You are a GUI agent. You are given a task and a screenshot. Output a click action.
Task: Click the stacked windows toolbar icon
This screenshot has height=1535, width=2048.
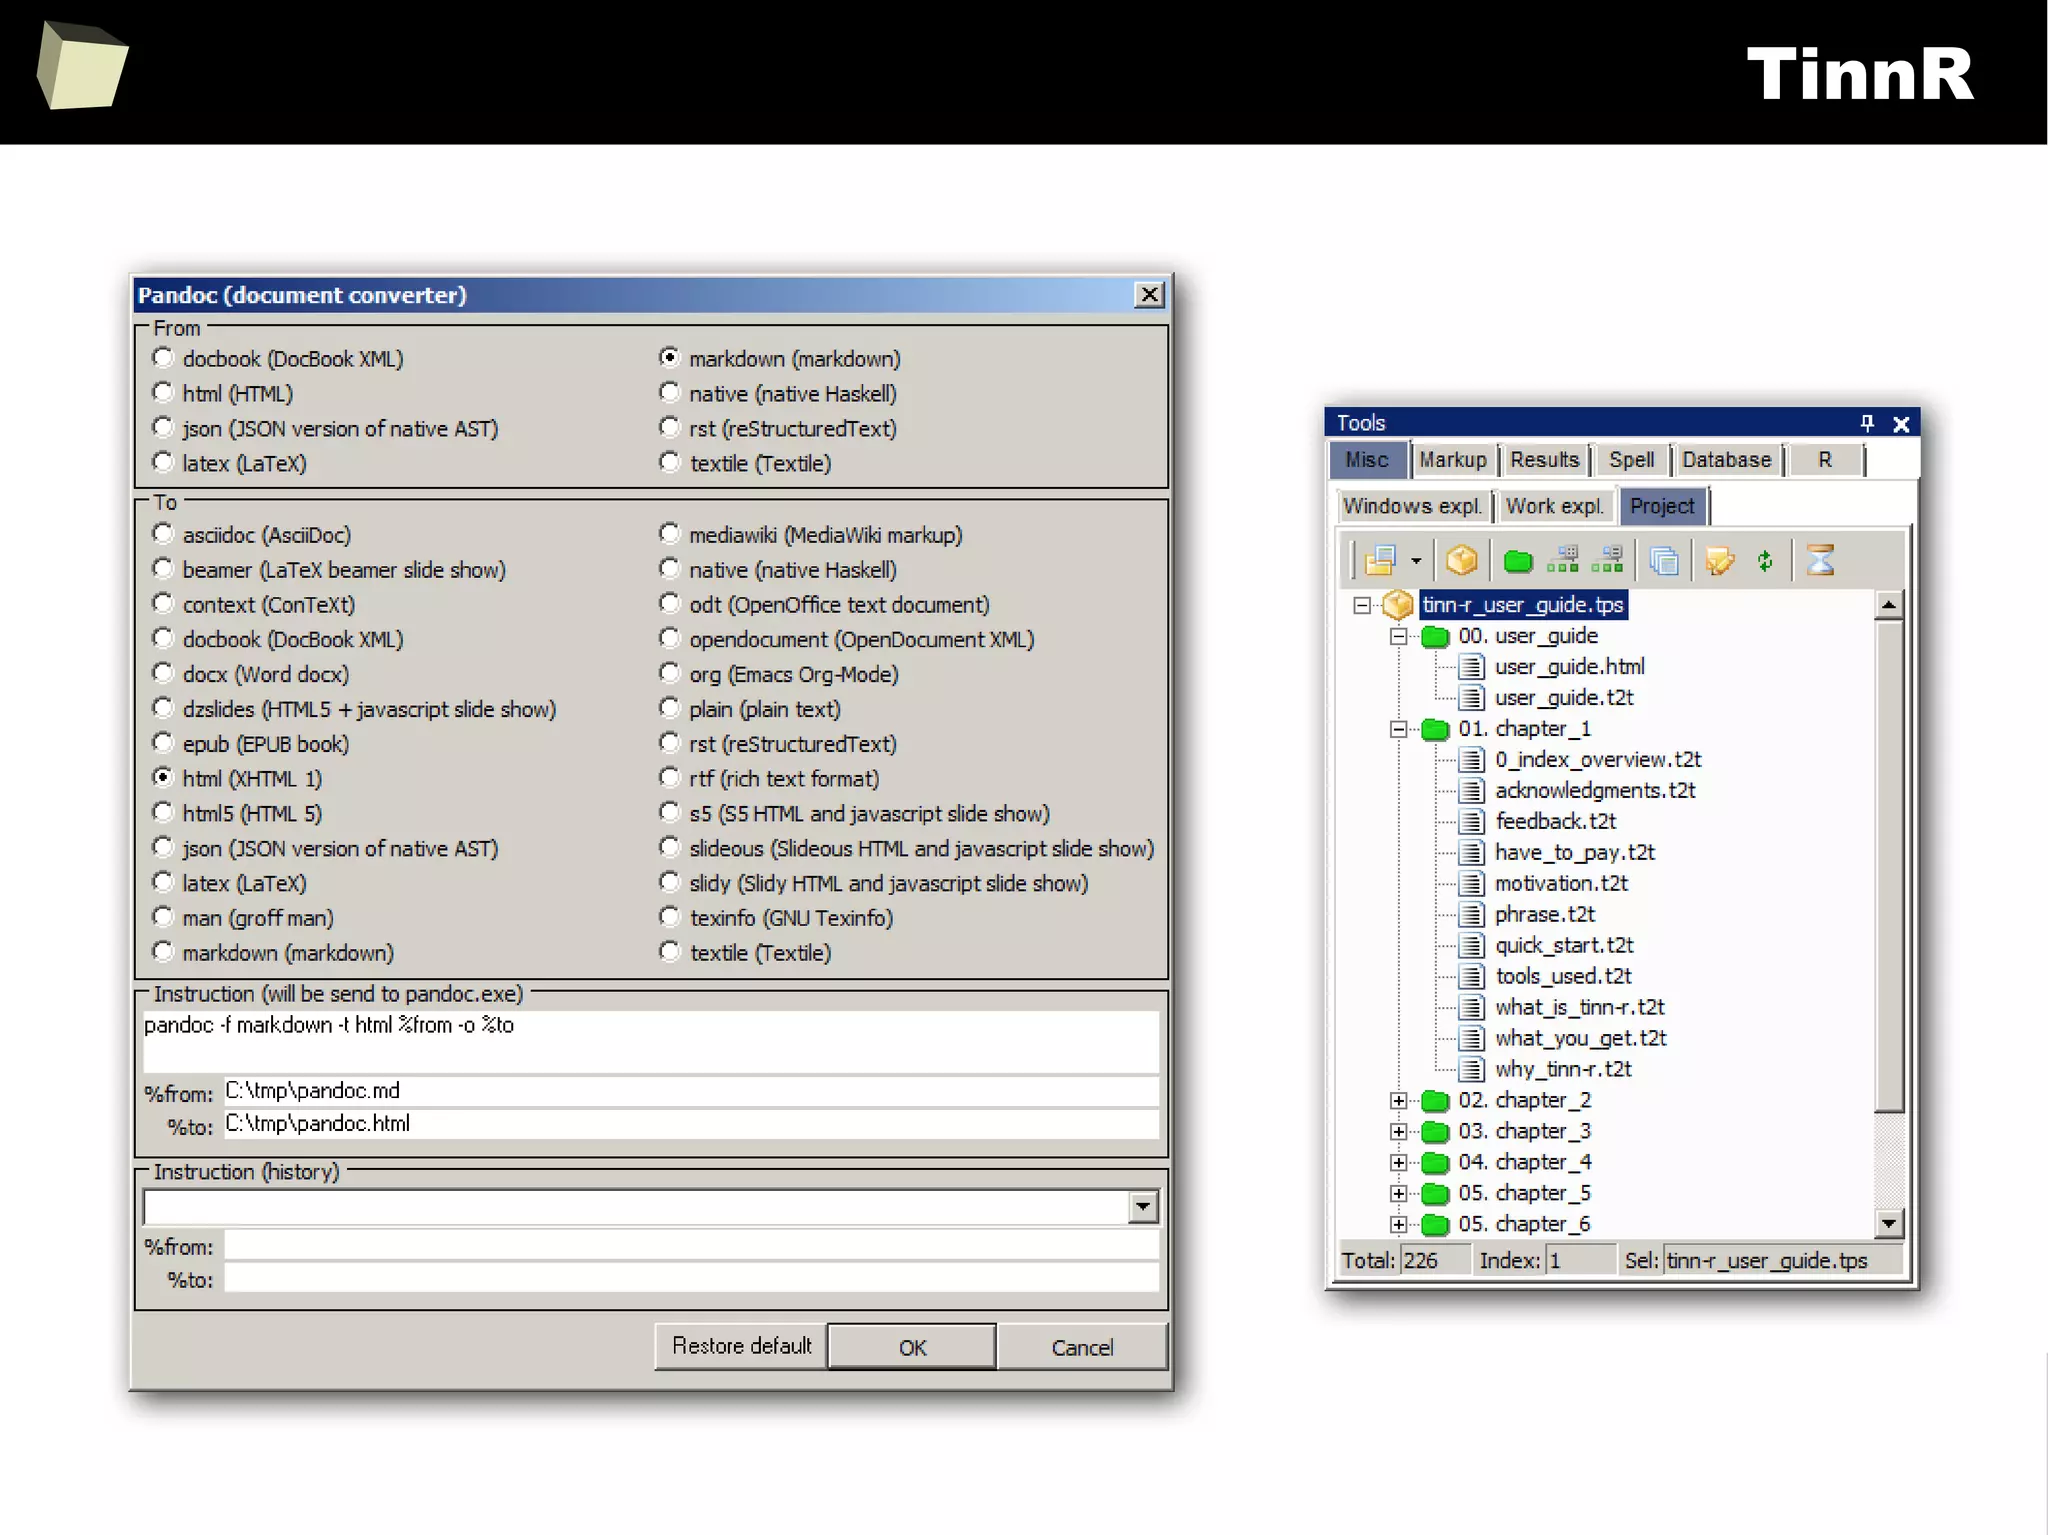1664,561
